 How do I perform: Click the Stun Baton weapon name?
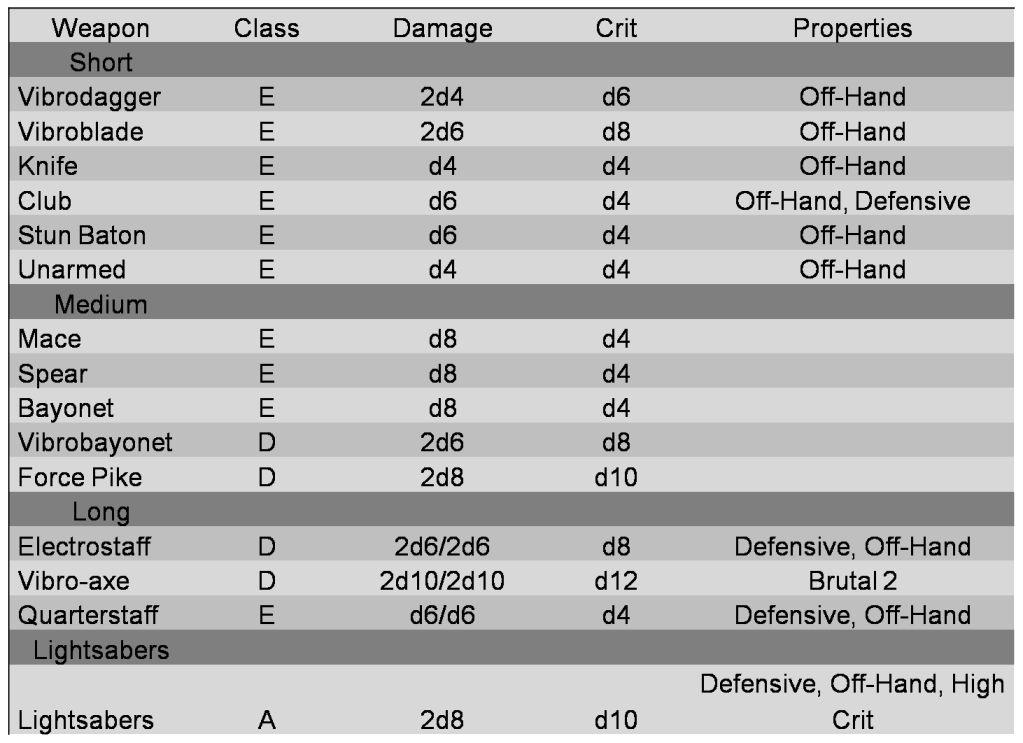[82, 235]
